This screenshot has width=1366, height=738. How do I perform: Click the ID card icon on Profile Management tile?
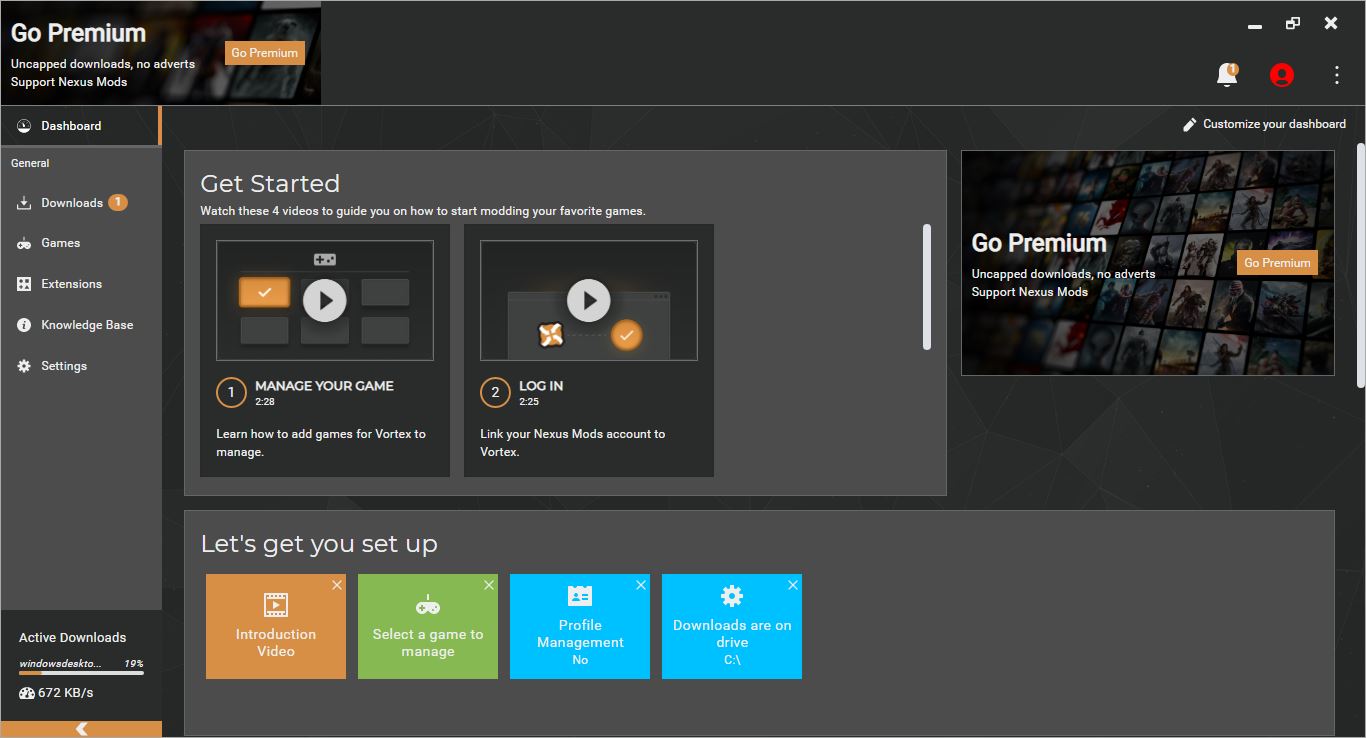(580, 596)
